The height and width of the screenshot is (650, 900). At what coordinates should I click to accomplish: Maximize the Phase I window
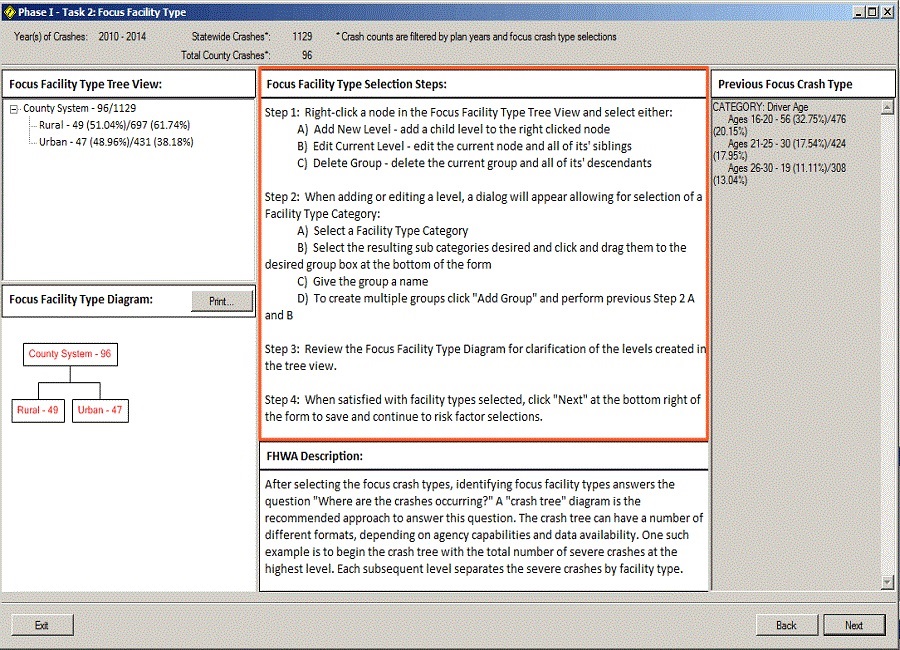coord(872,12)
